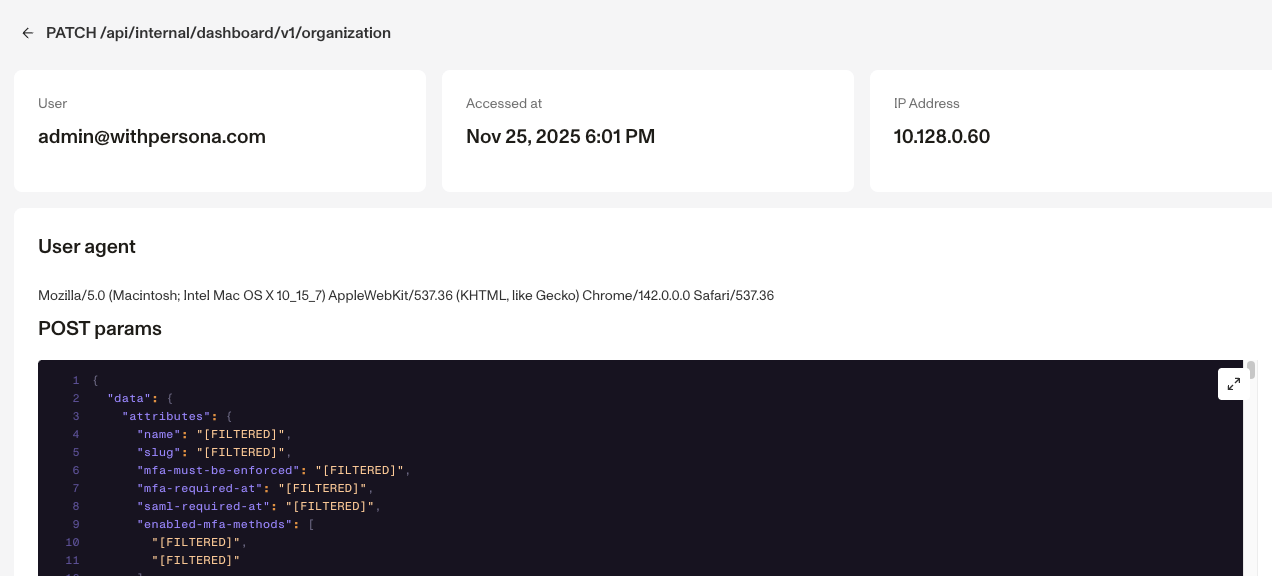The width and height of the screenshot is (1272, 576).
Task: Click the "mfa-must-be-enforced" key
Action: [218, 471]
